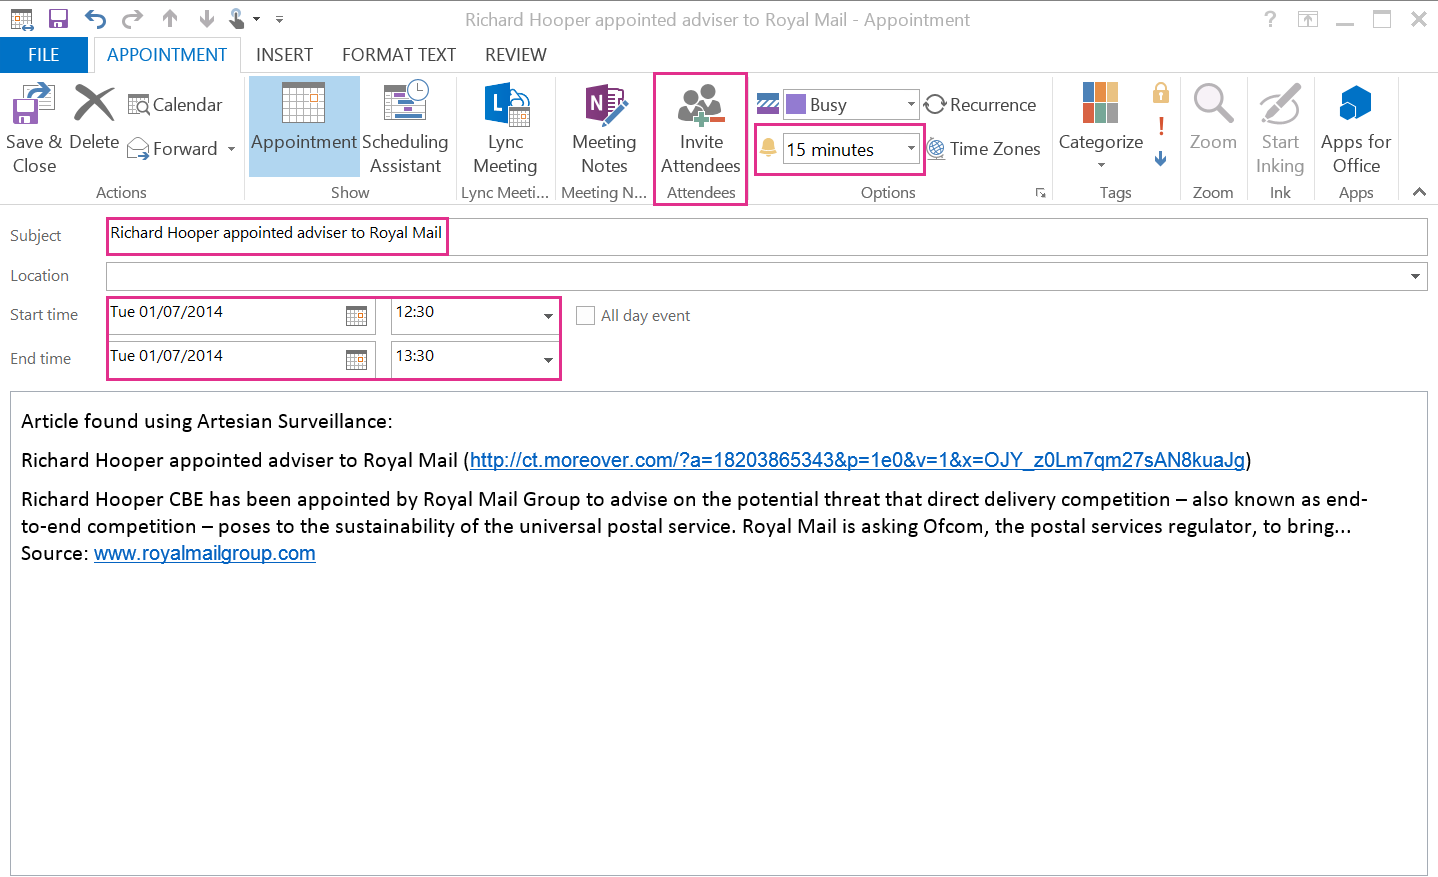
Task: Open Outlook Help question mark
Action: click(1270, 19)
